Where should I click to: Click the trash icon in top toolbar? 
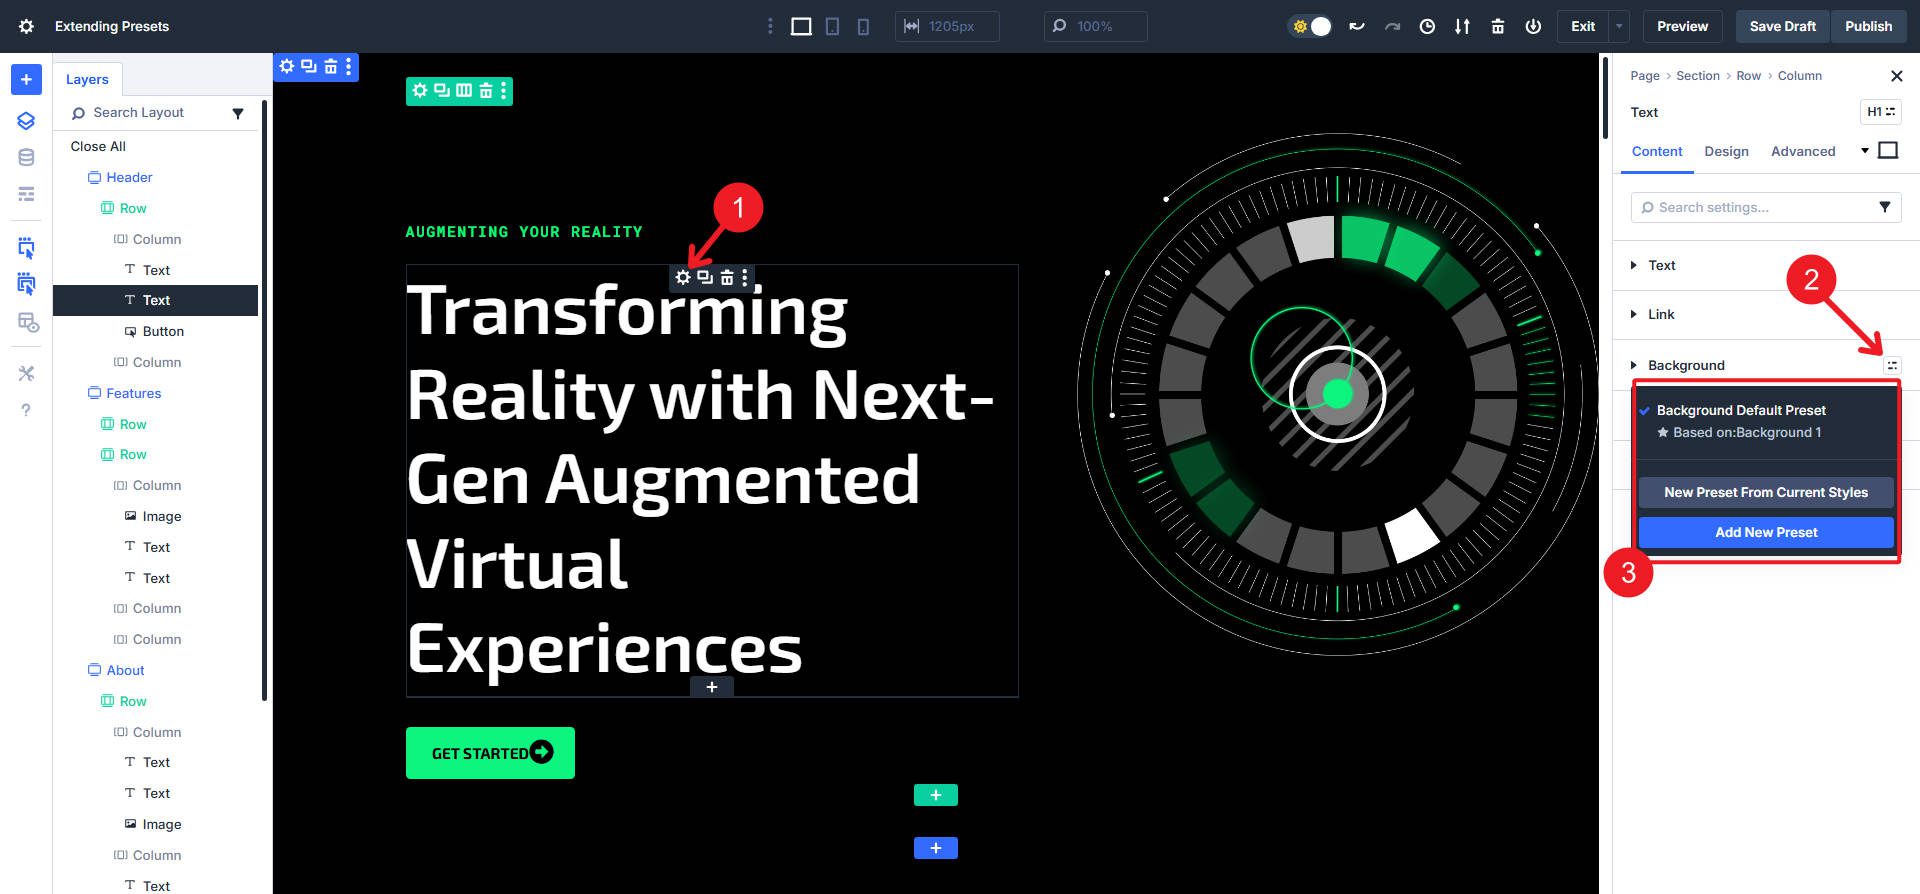tap(1497, 26)
